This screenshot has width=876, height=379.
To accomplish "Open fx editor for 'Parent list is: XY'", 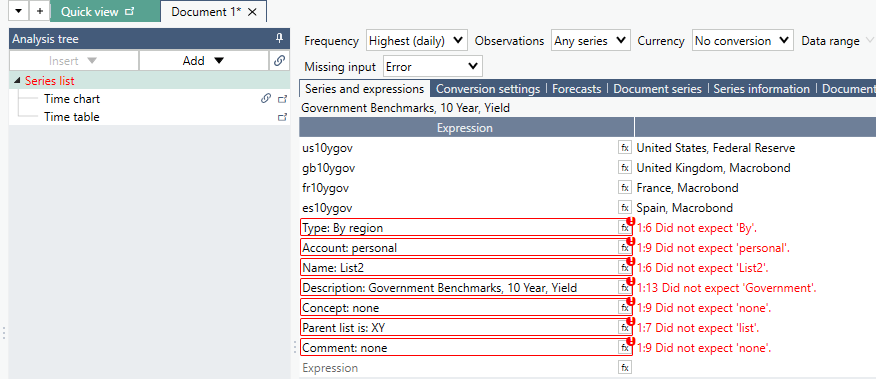I will pos(625,328).
